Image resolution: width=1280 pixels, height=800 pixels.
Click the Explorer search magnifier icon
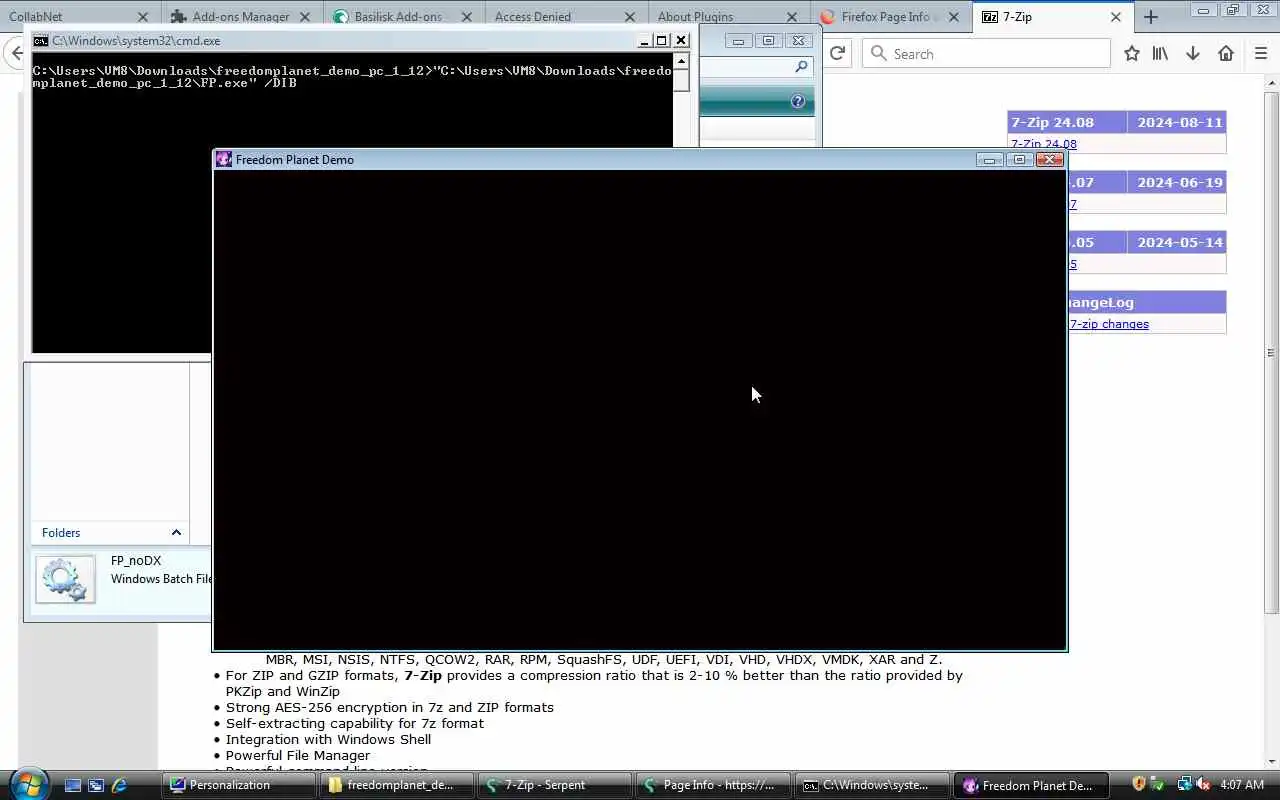[801, 67]
